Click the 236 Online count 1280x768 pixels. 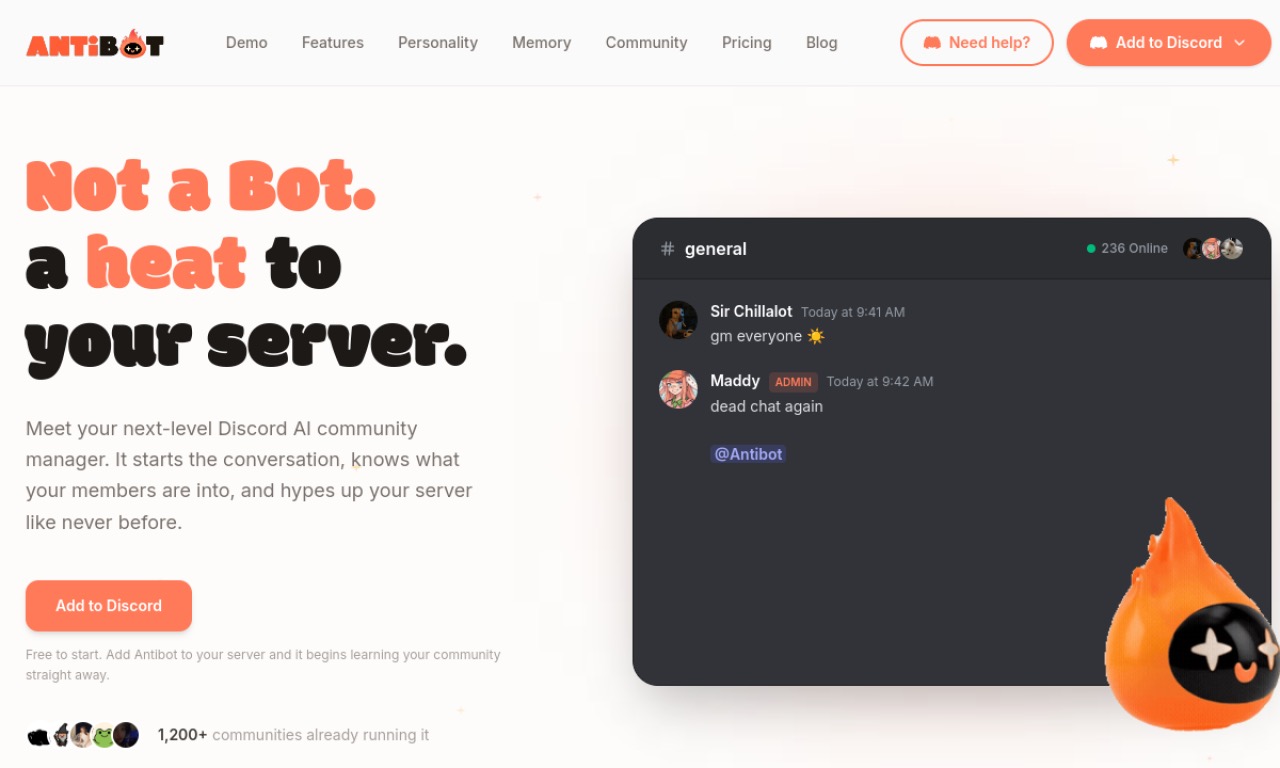tap(1134, 248)
